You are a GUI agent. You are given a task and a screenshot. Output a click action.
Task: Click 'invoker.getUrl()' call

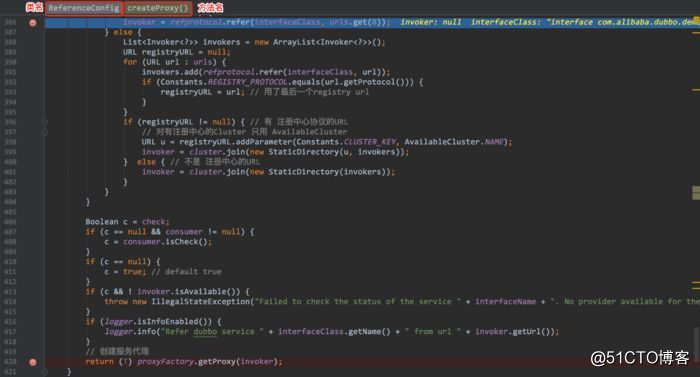tap(512, 331)
